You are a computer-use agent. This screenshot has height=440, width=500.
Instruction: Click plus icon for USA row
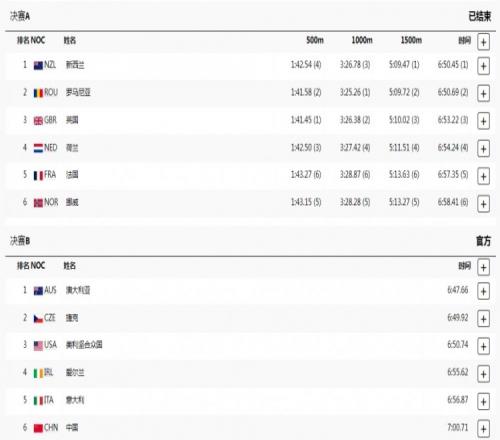pyautogui.click(x=483, y=347)
